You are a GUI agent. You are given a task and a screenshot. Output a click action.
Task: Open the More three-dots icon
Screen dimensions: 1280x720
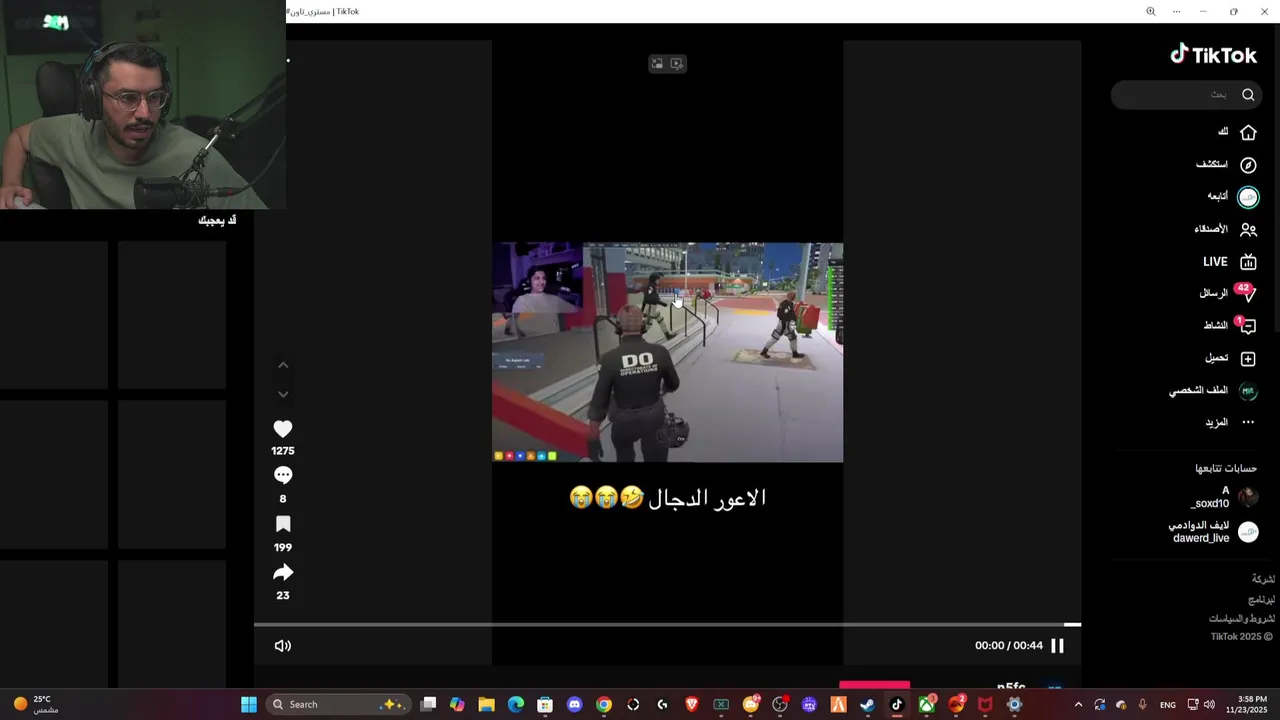(1248, 423)
